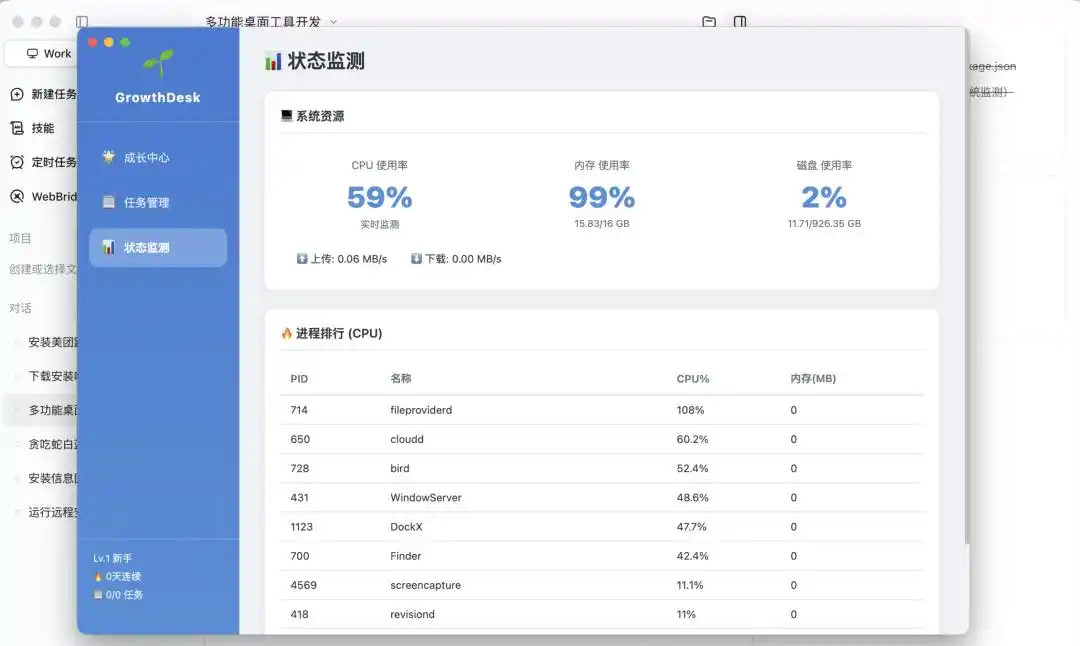
Task: Select the bird process row
Action: point(601,468)
